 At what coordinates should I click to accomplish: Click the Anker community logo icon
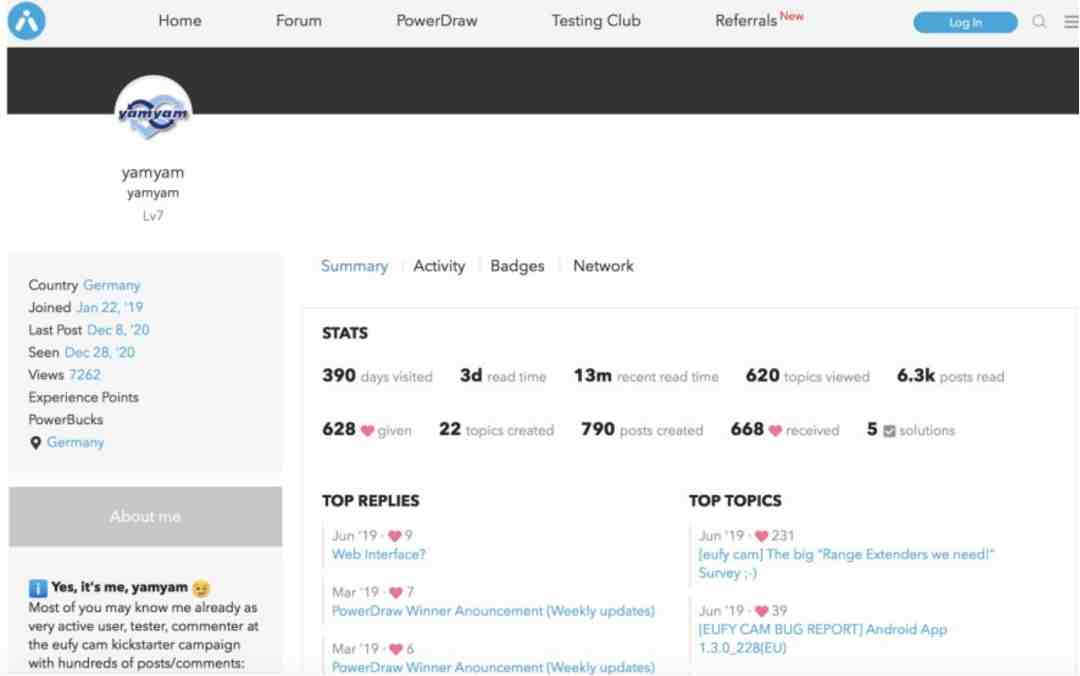[x=27, y=21]
